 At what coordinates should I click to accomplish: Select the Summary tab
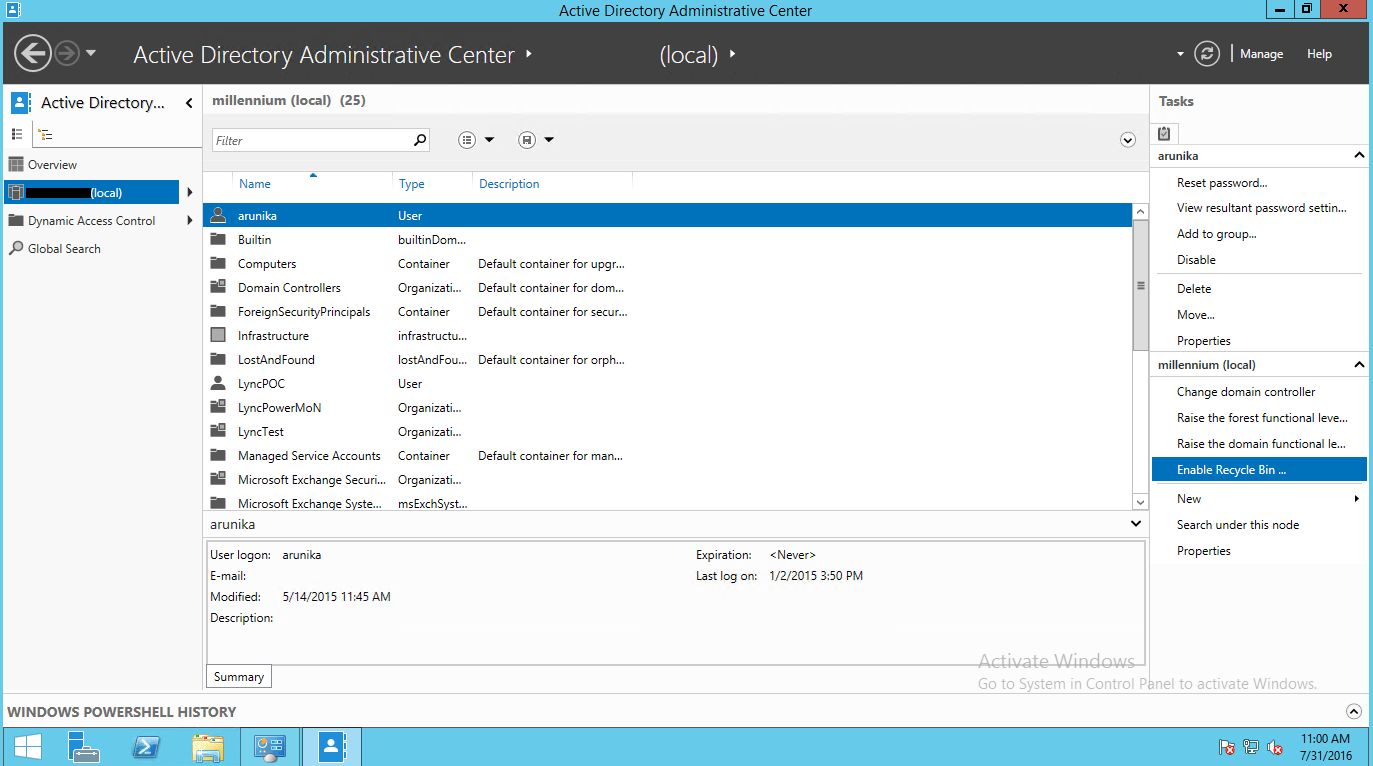[238, 676]
